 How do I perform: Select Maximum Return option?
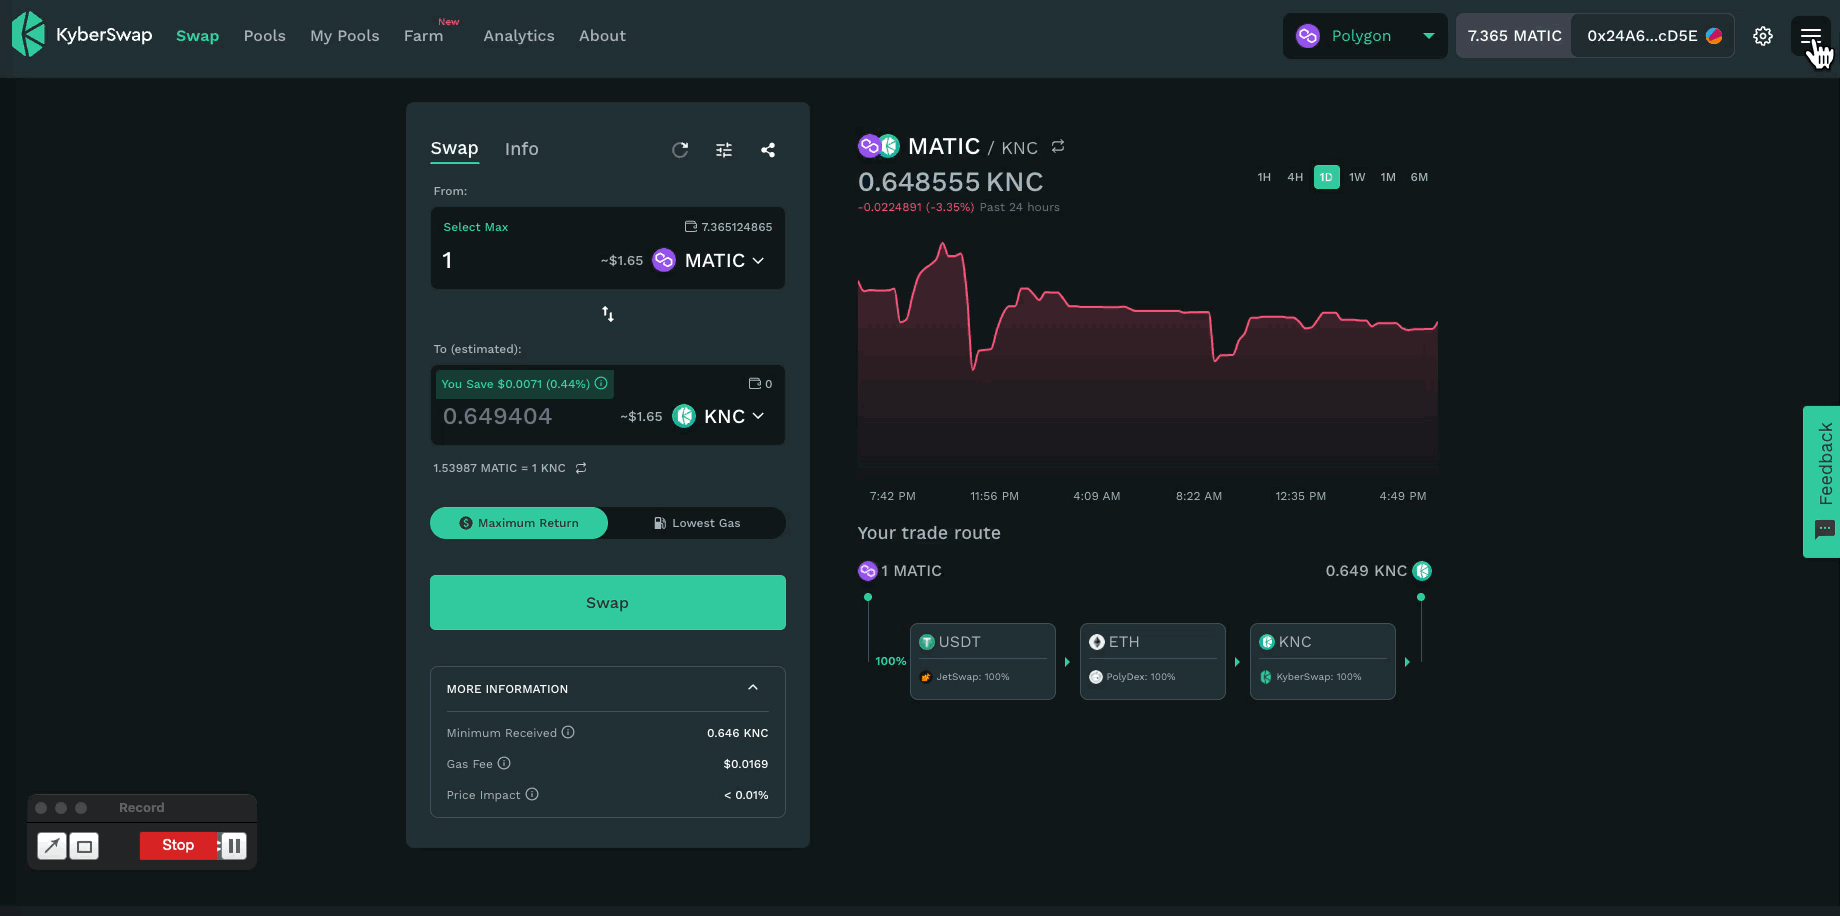519,523
